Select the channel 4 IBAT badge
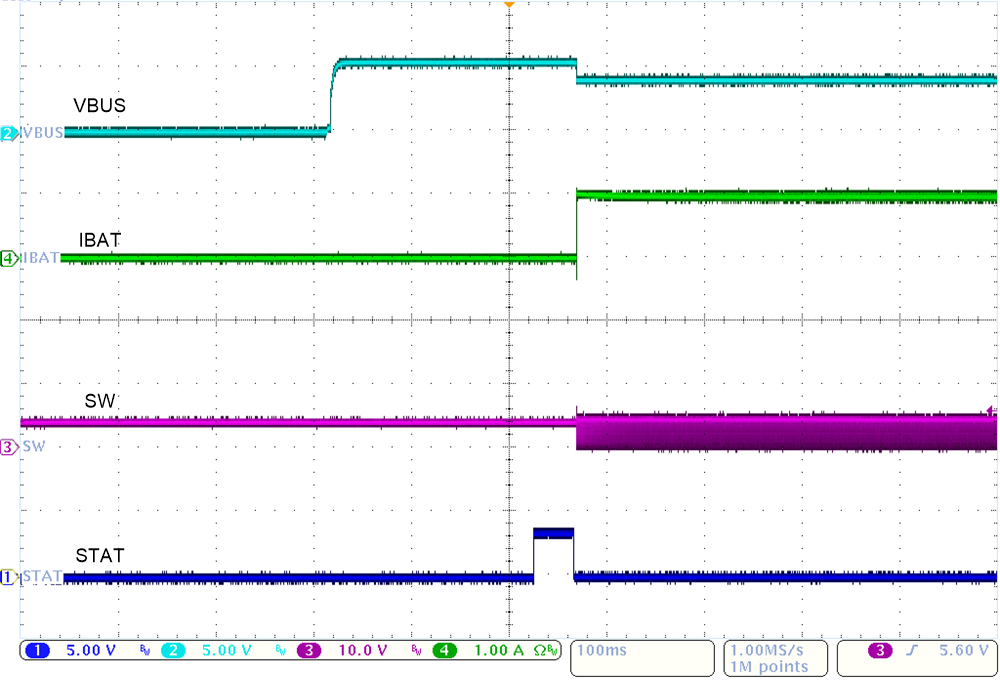Screen dimensions: 1000x688 (x=6, y=257)
